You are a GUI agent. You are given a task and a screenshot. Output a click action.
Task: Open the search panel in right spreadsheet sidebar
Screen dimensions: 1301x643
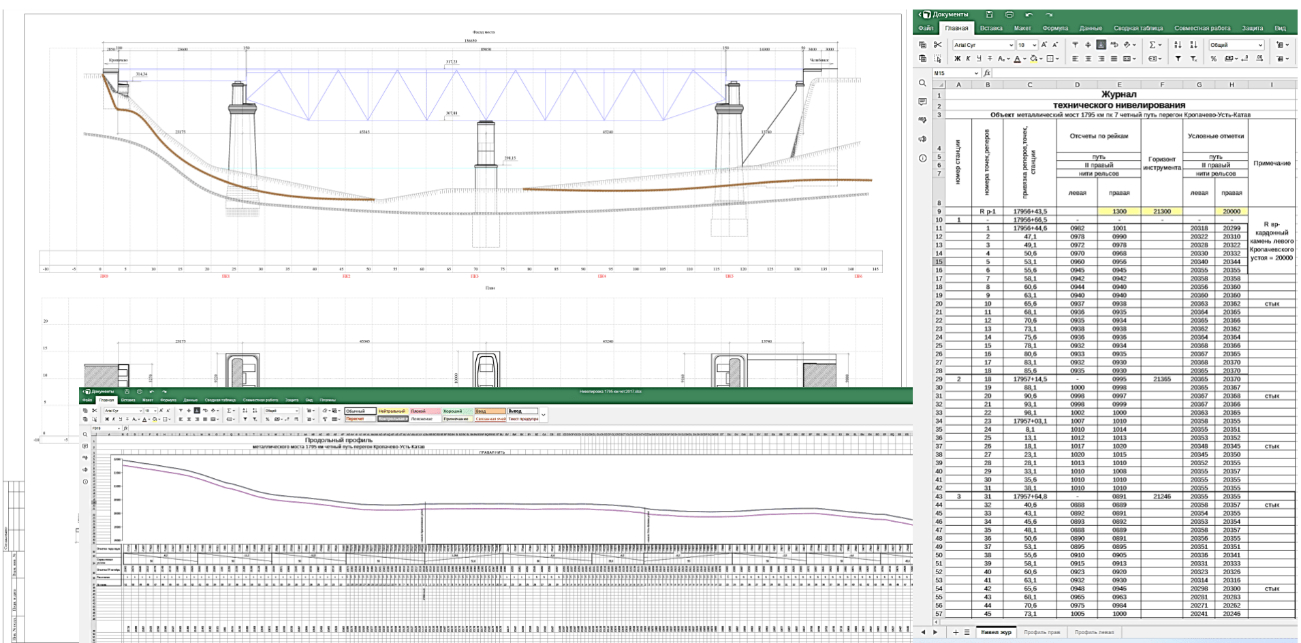(922, 83)
